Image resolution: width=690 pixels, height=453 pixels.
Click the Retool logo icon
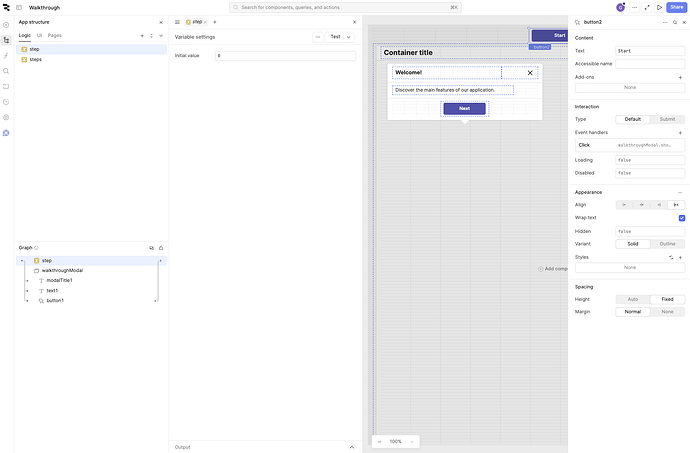6,7
